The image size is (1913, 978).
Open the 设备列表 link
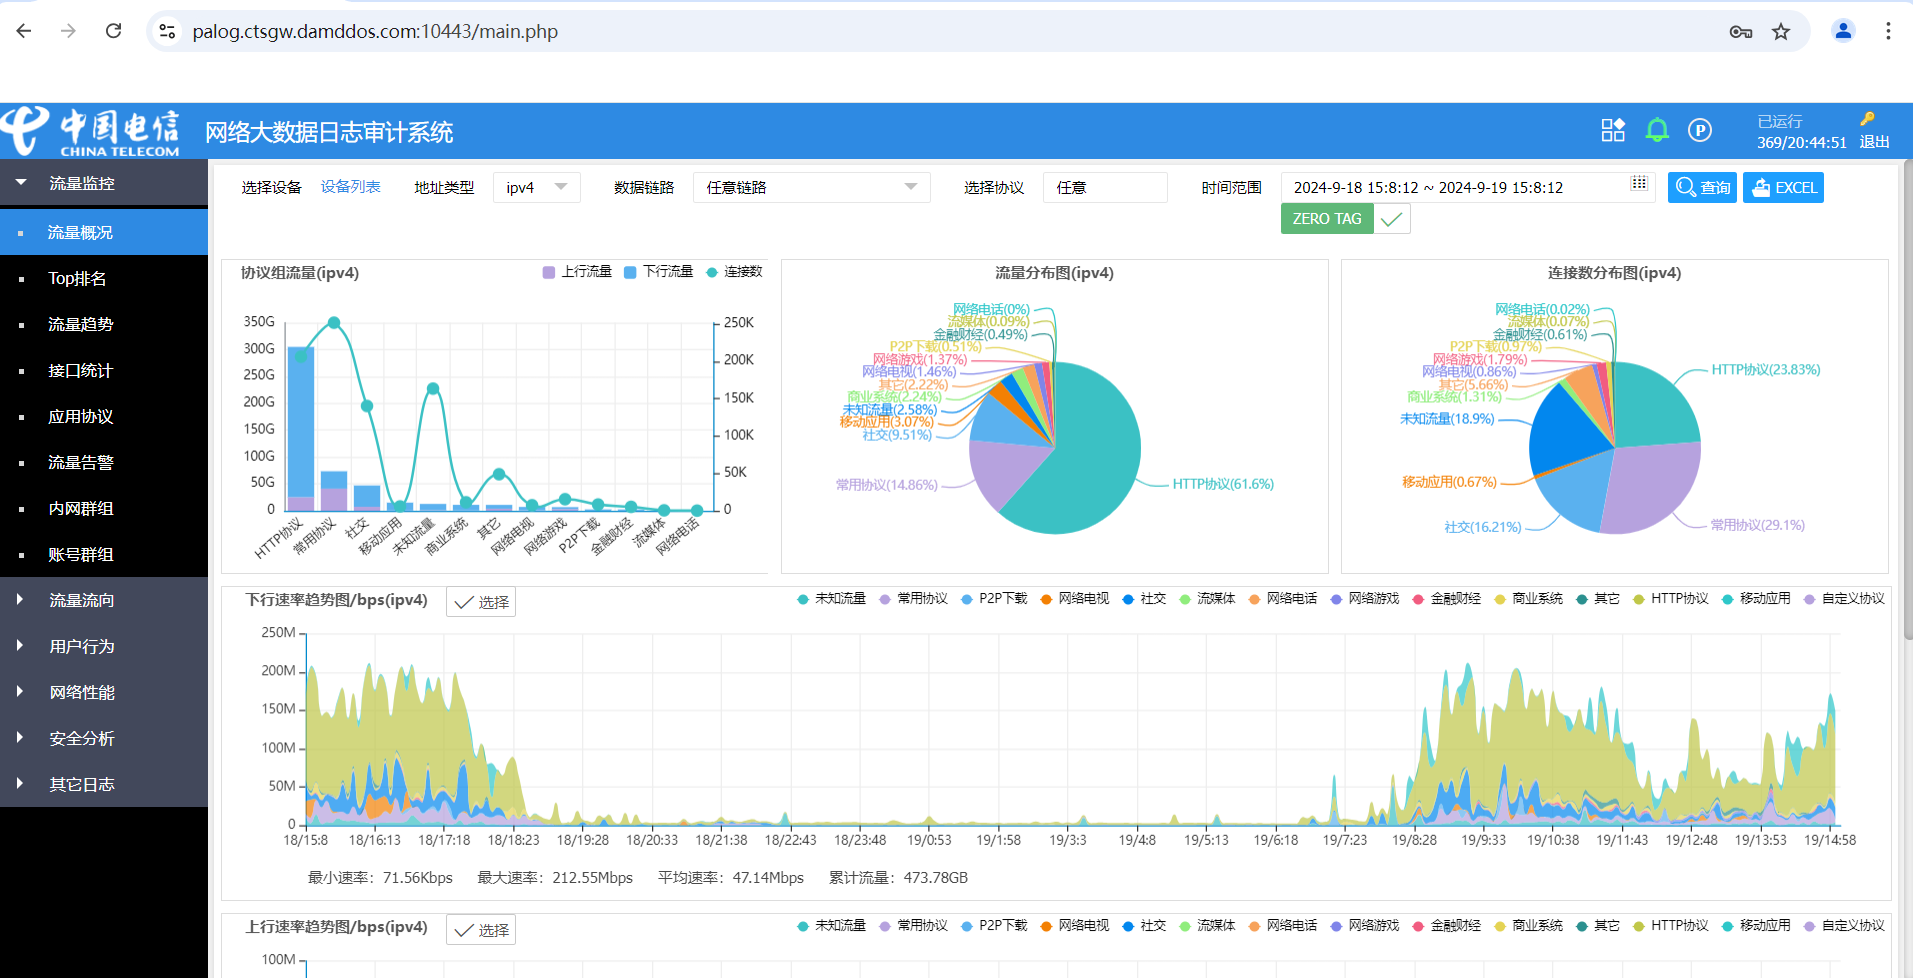tap(350, 187)
